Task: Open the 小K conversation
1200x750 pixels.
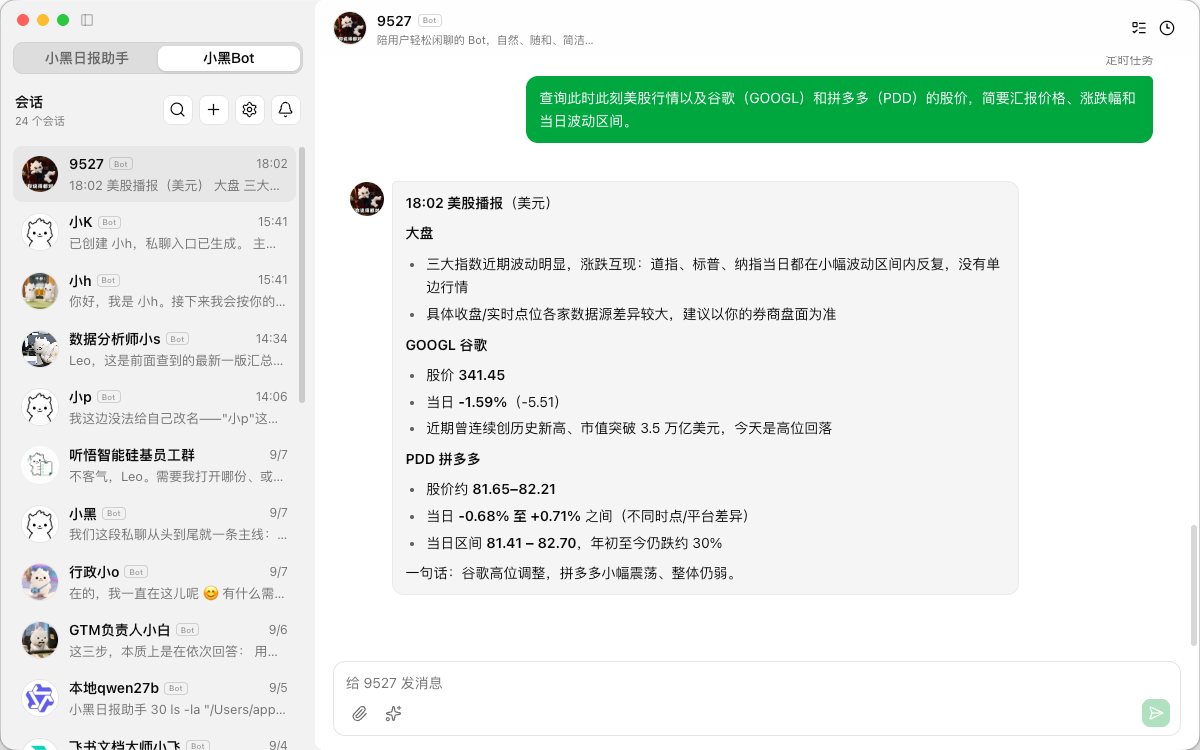Action: [155, 232]
